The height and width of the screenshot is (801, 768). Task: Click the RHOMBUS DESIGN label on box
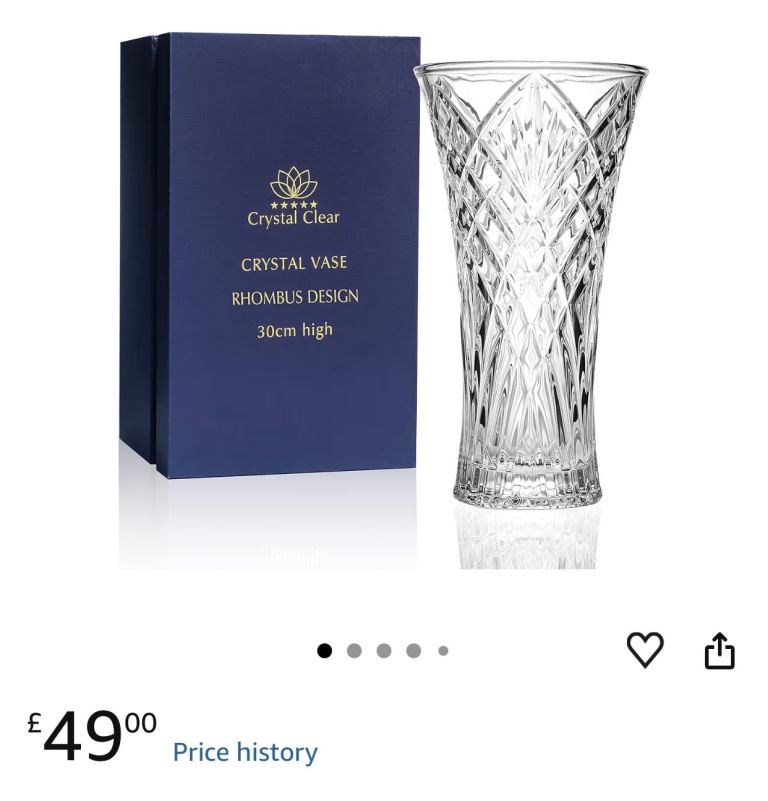click(295, 297)
